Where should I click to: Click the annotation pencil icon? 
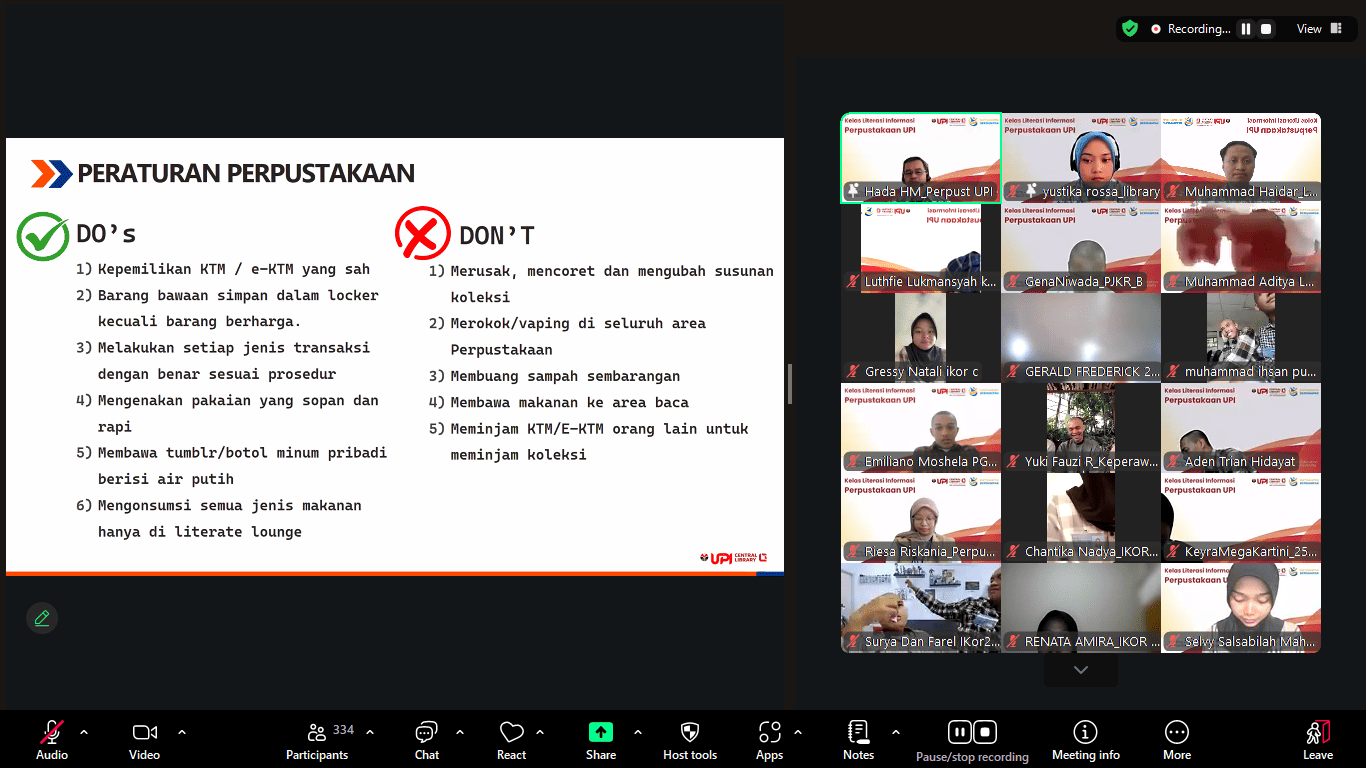(42, 618)
